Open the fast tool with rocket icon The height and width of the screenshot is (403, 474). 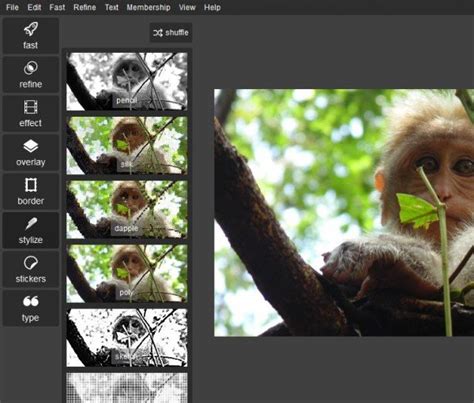(x=31, y=36)
